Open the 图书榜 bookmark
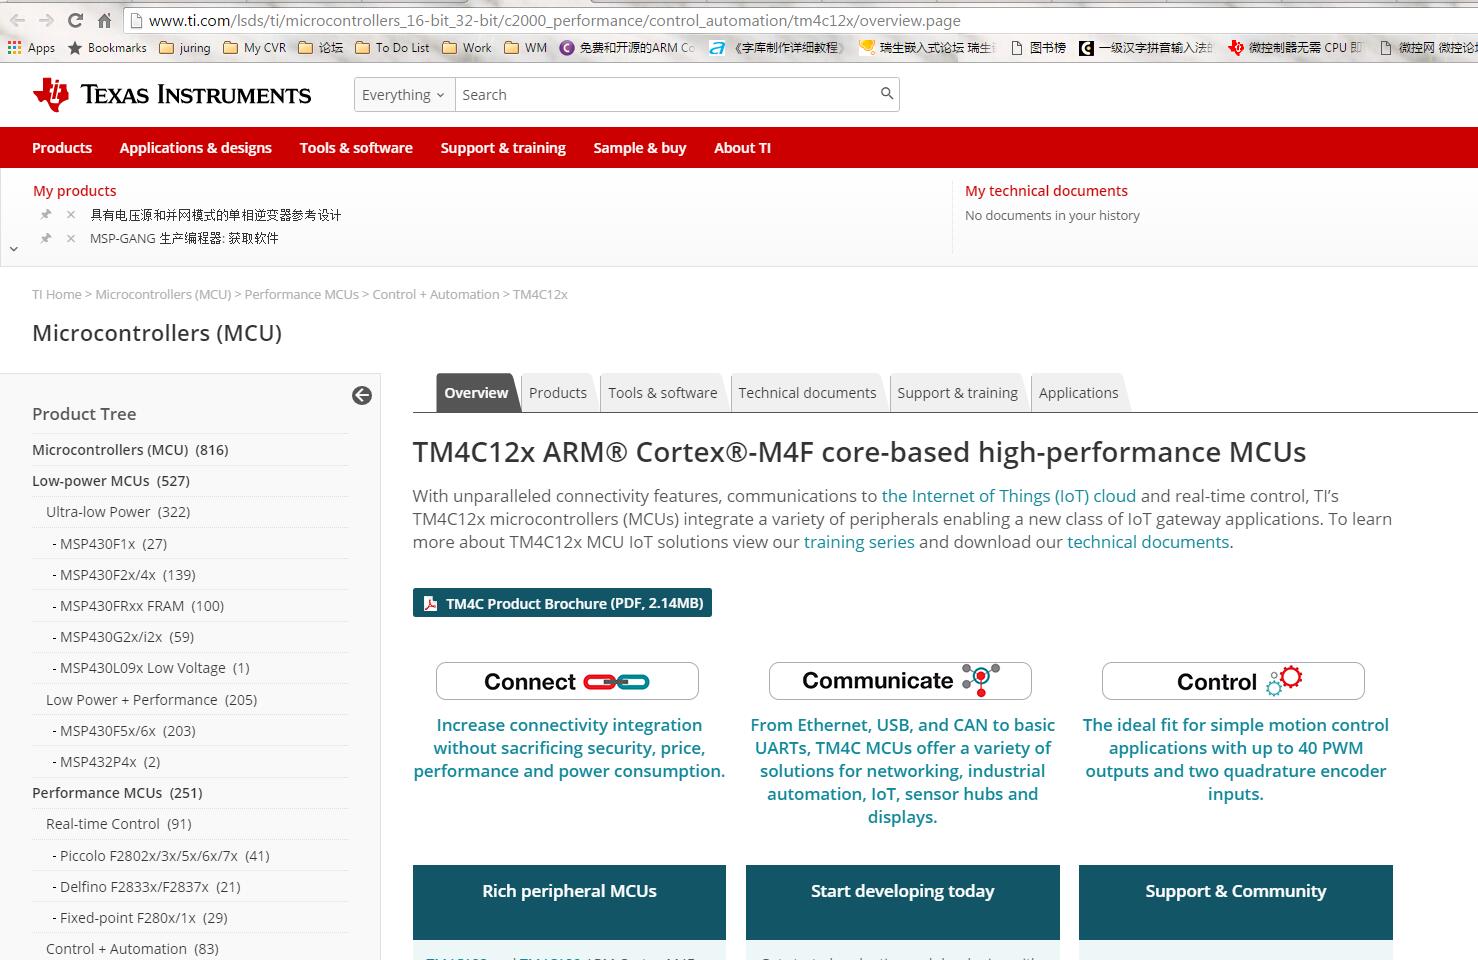The image size is (1478, 960). coord(1039,47)
